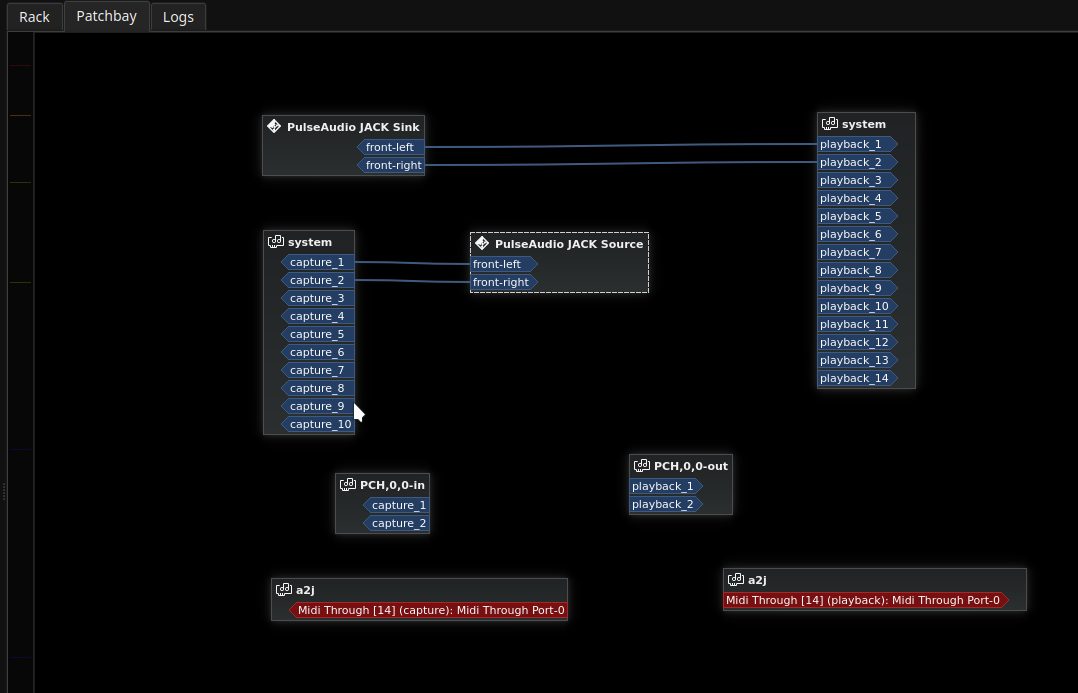This screenshot has width=1078, height=693.
Task: Select system playback_3 port
Action: pyautogui.click(x=857, y=180)
